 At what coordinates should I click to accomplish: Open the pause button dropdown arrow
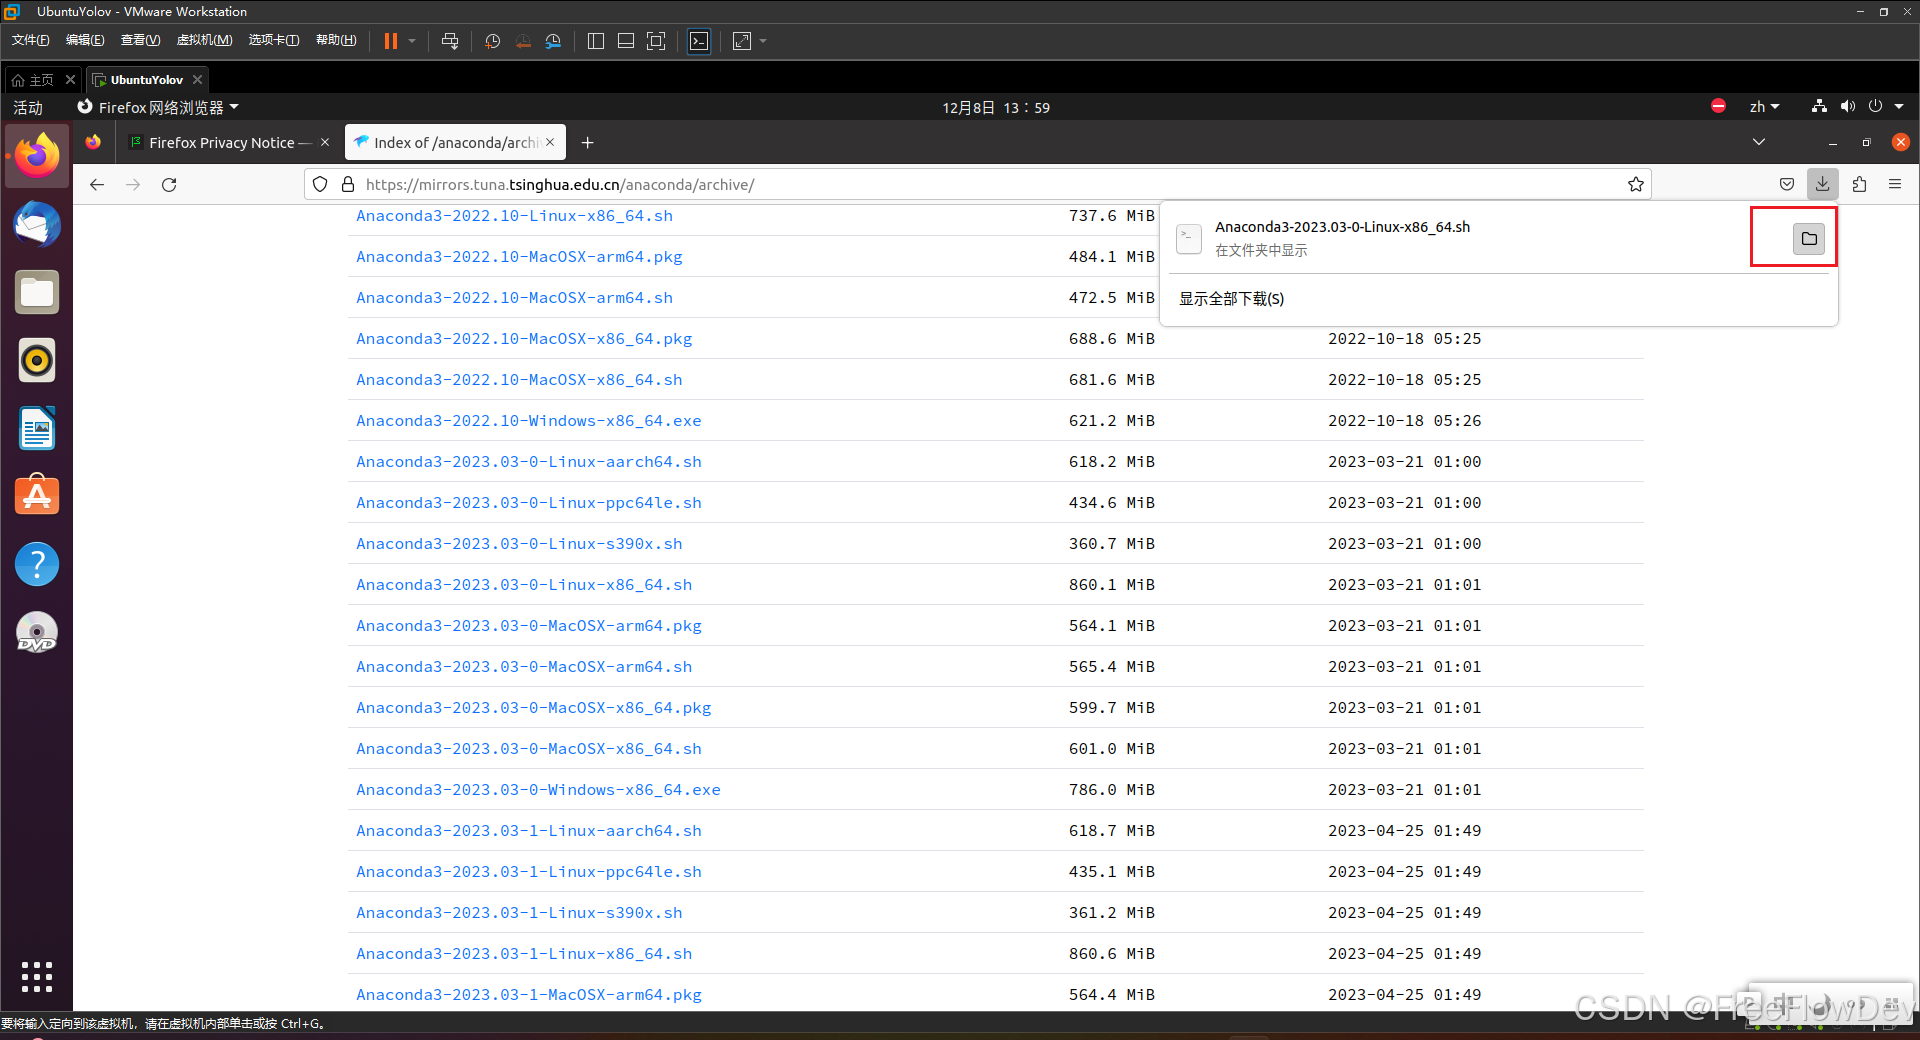410,41
